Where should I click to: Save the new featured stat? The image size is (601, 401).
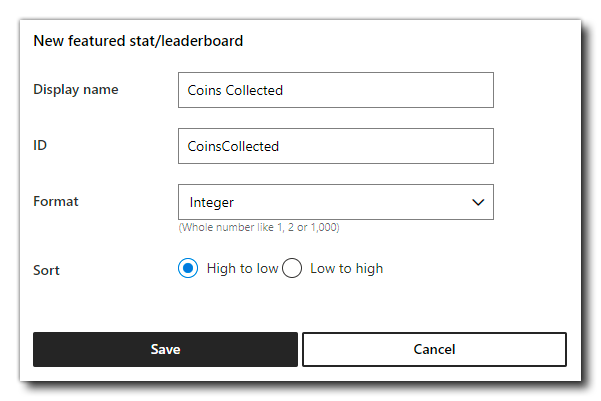[x=165, y=349]
